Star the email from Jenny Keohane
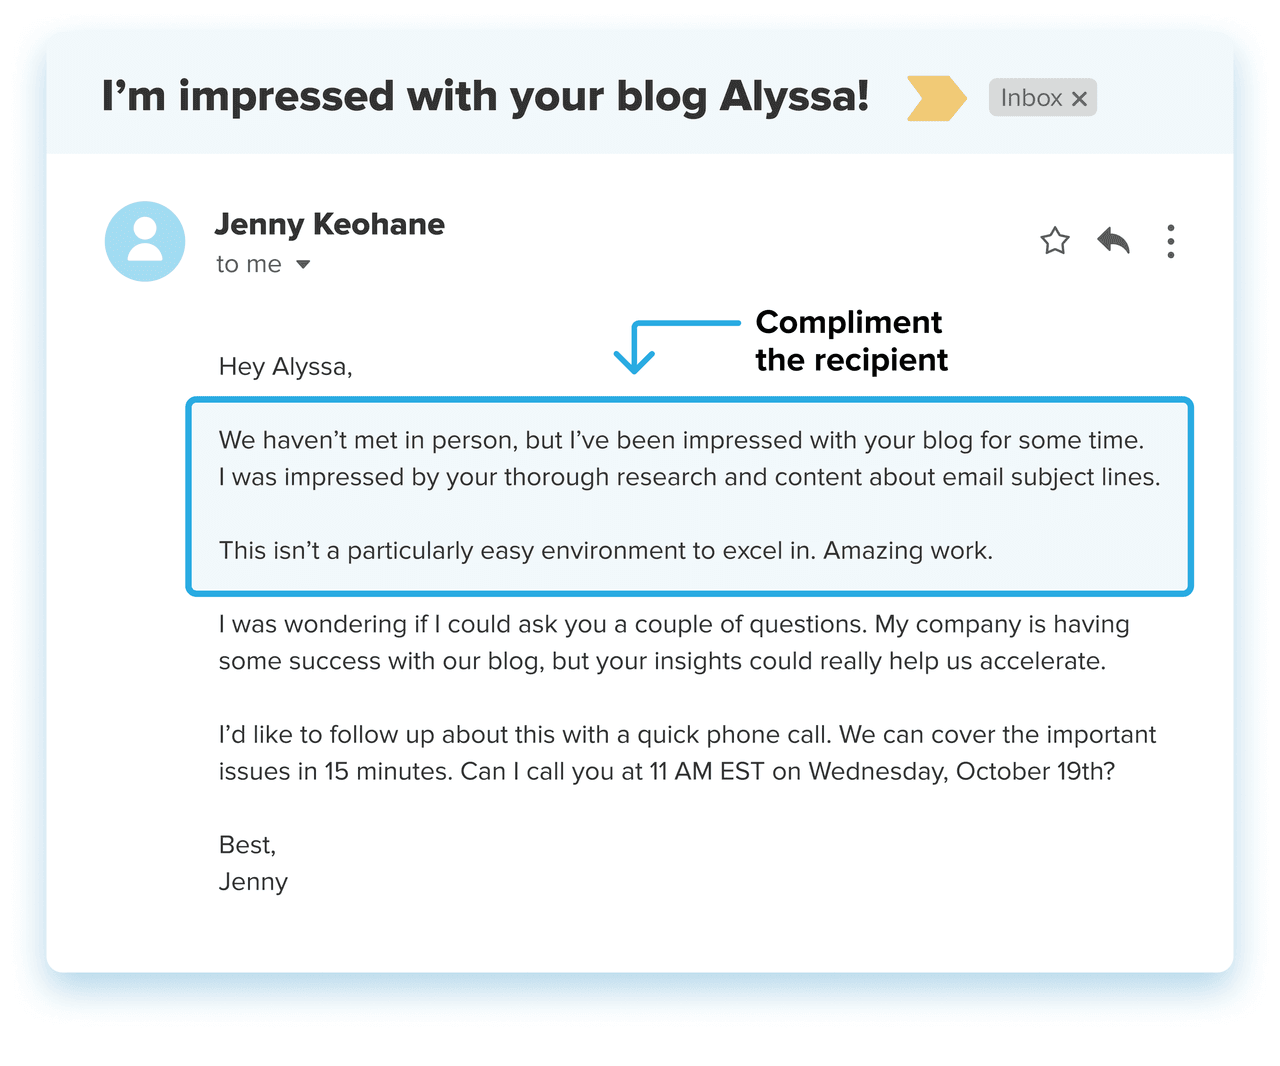 [1055, 241]
